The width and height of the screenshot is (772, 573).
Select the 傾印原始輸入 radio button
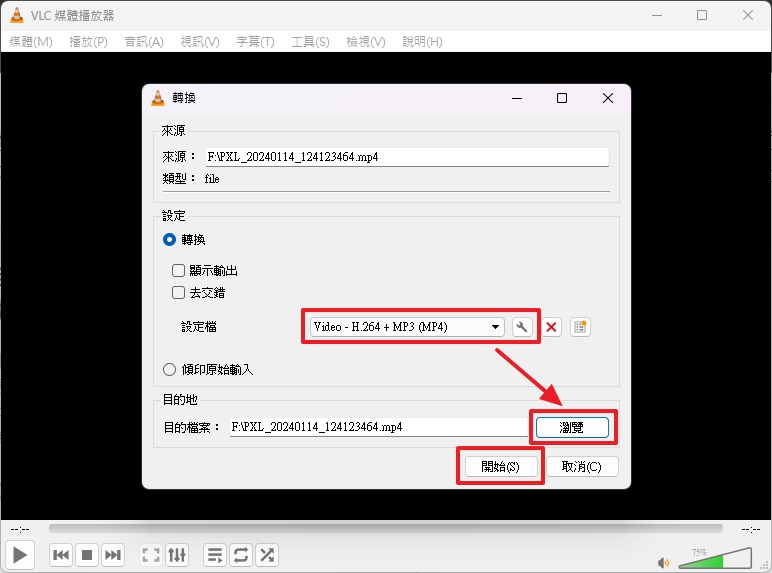coord(170,369)
